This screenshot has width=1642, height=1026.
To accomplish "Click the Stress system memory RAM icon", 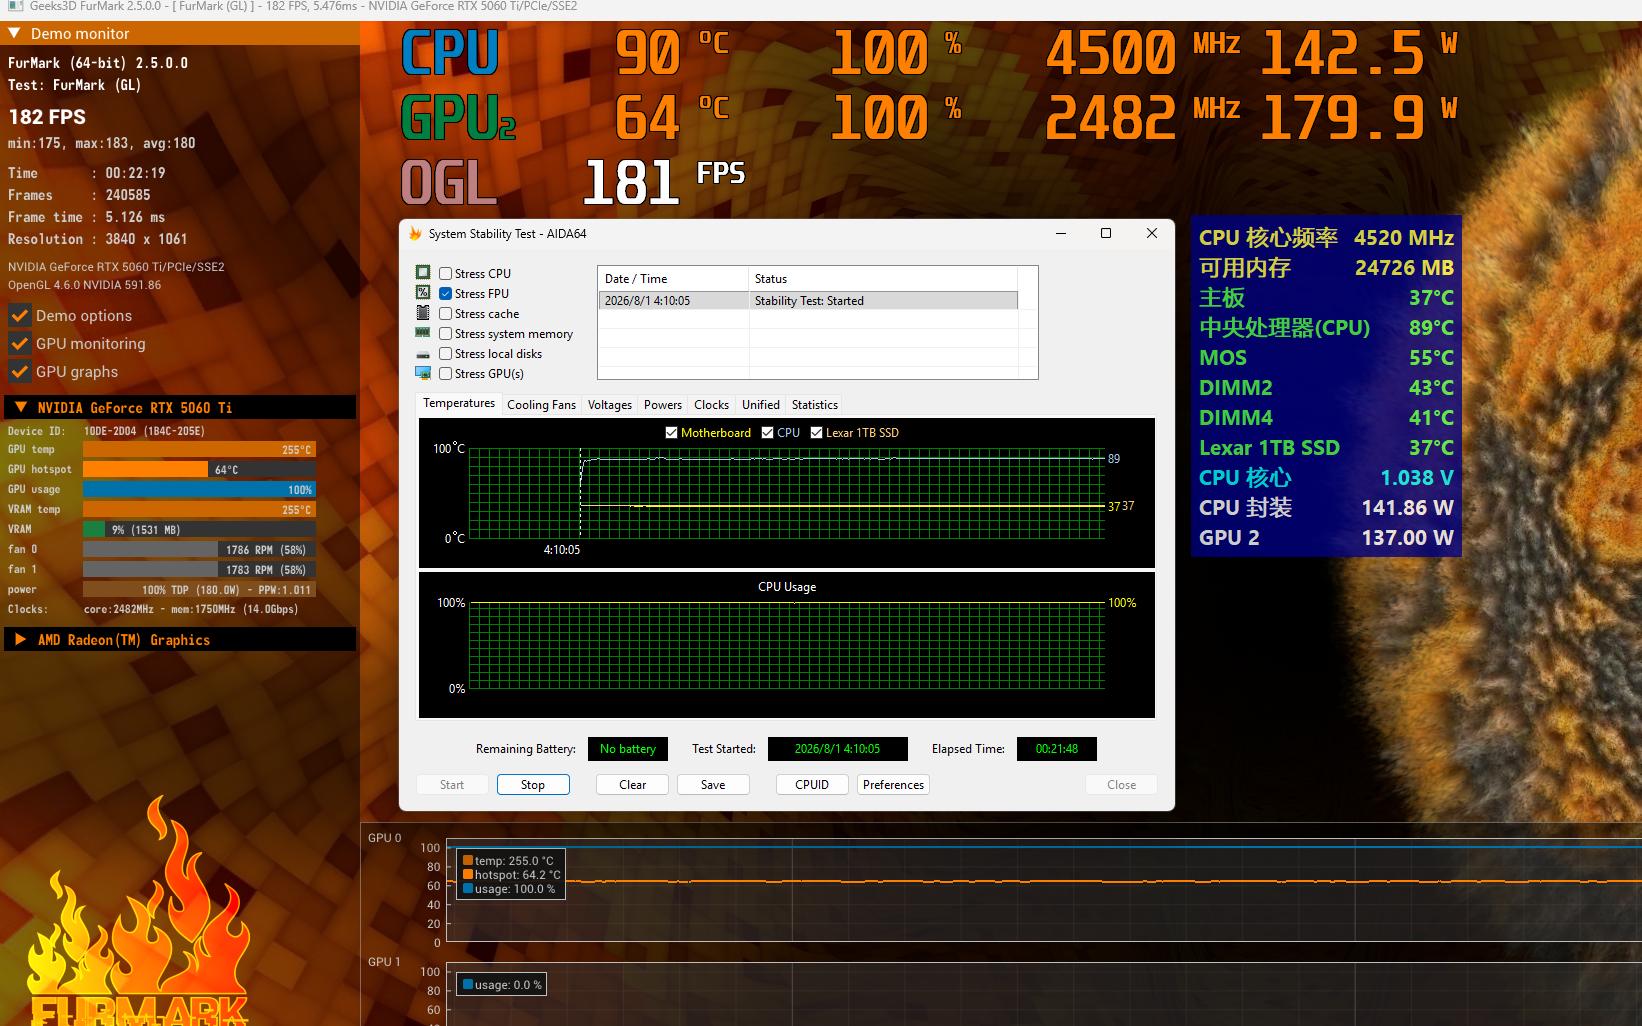I will (x=423, y=333).
